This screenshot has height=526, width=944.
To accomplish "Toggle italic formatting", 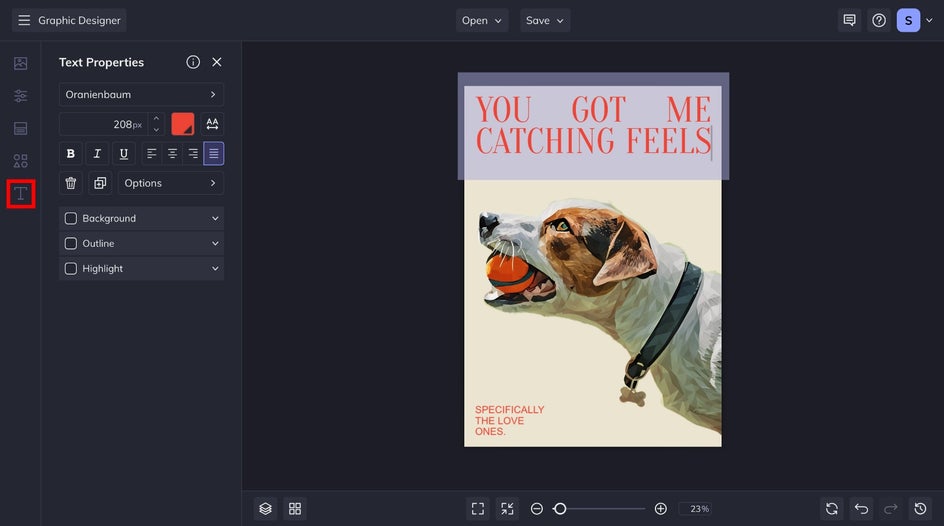I will click(97, 153).
